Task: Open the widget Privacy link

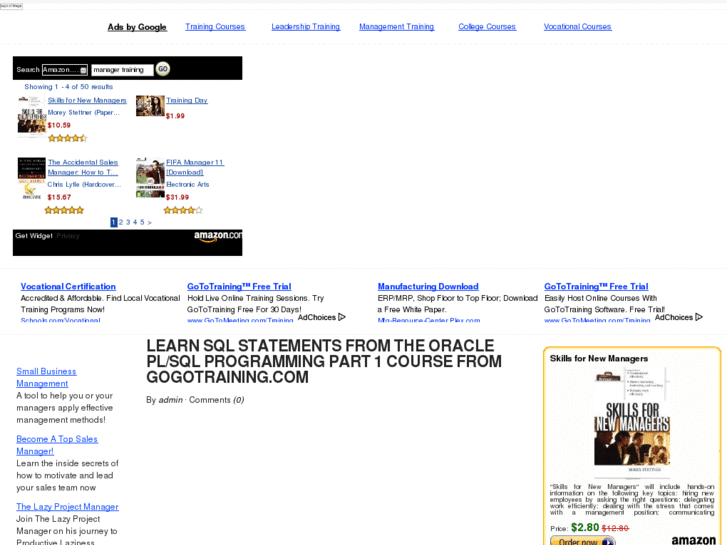Action: coord(68,236)
